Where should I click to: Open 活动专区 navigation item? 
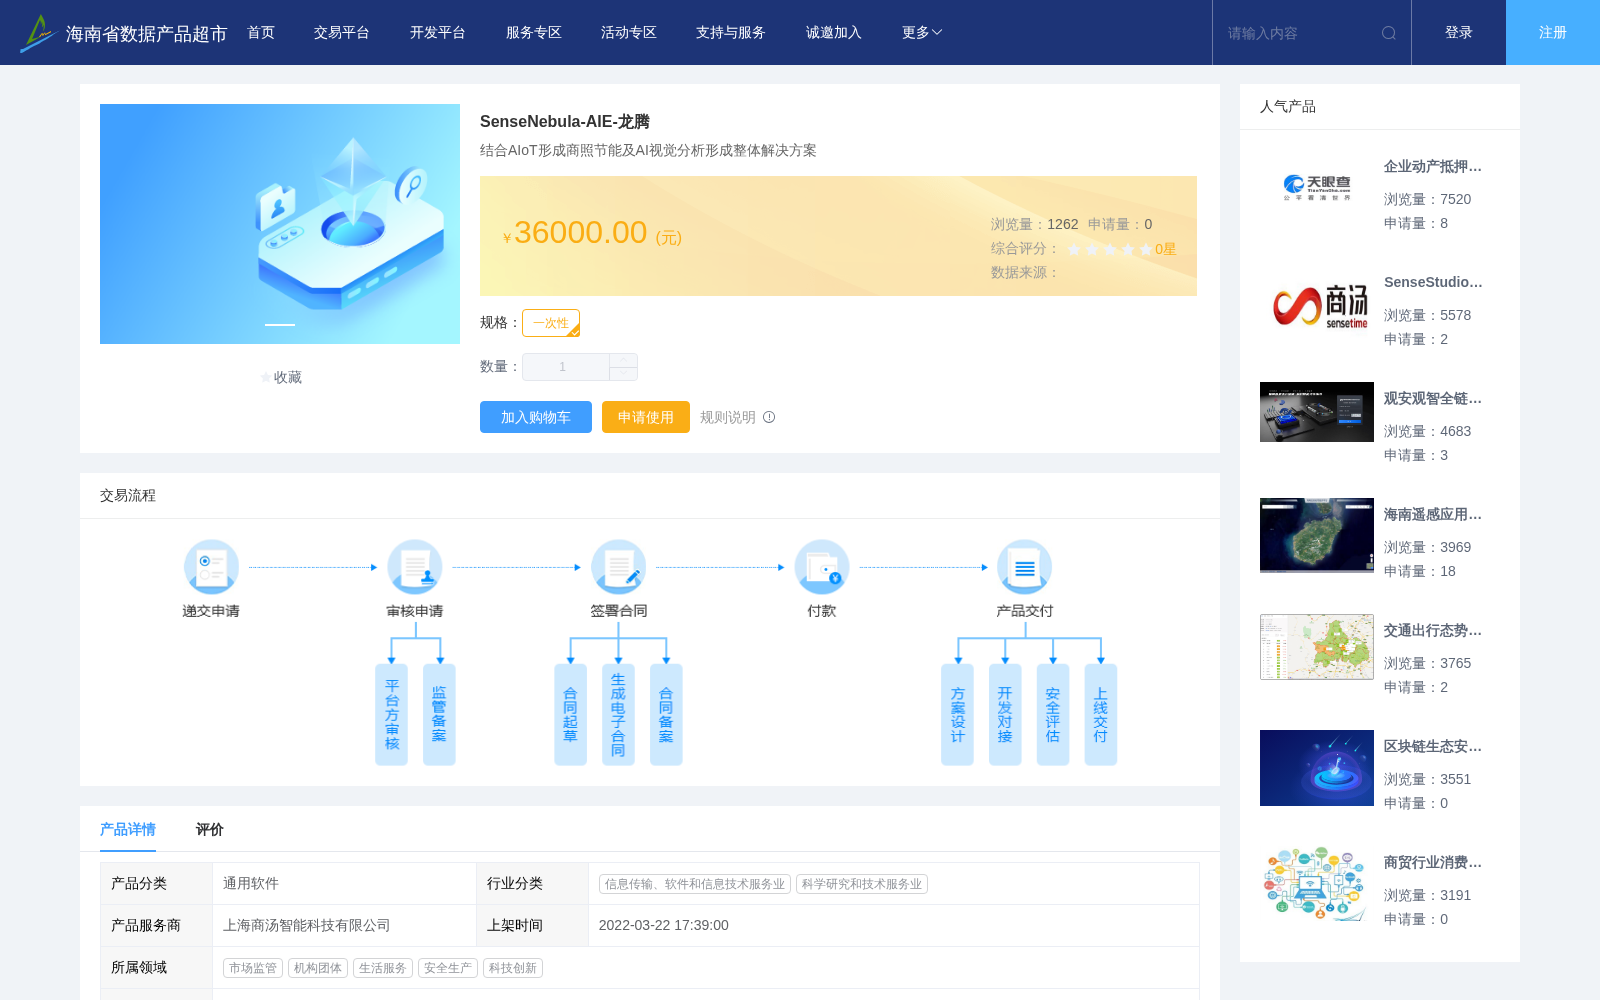pyautogui.click(x=629, y=33)
